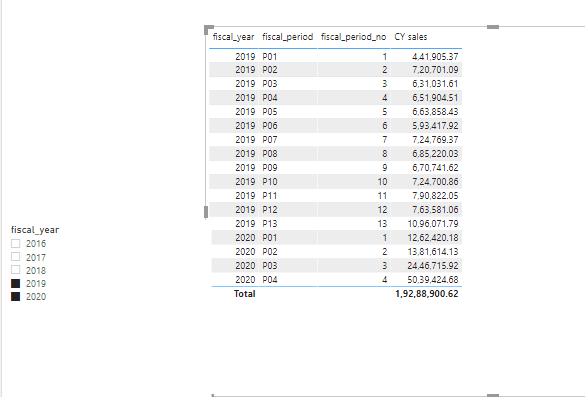This screenshot has height=397, width=585.
Task: Select the grand total 1,92,88,900.62
Action: pos(426,294)
